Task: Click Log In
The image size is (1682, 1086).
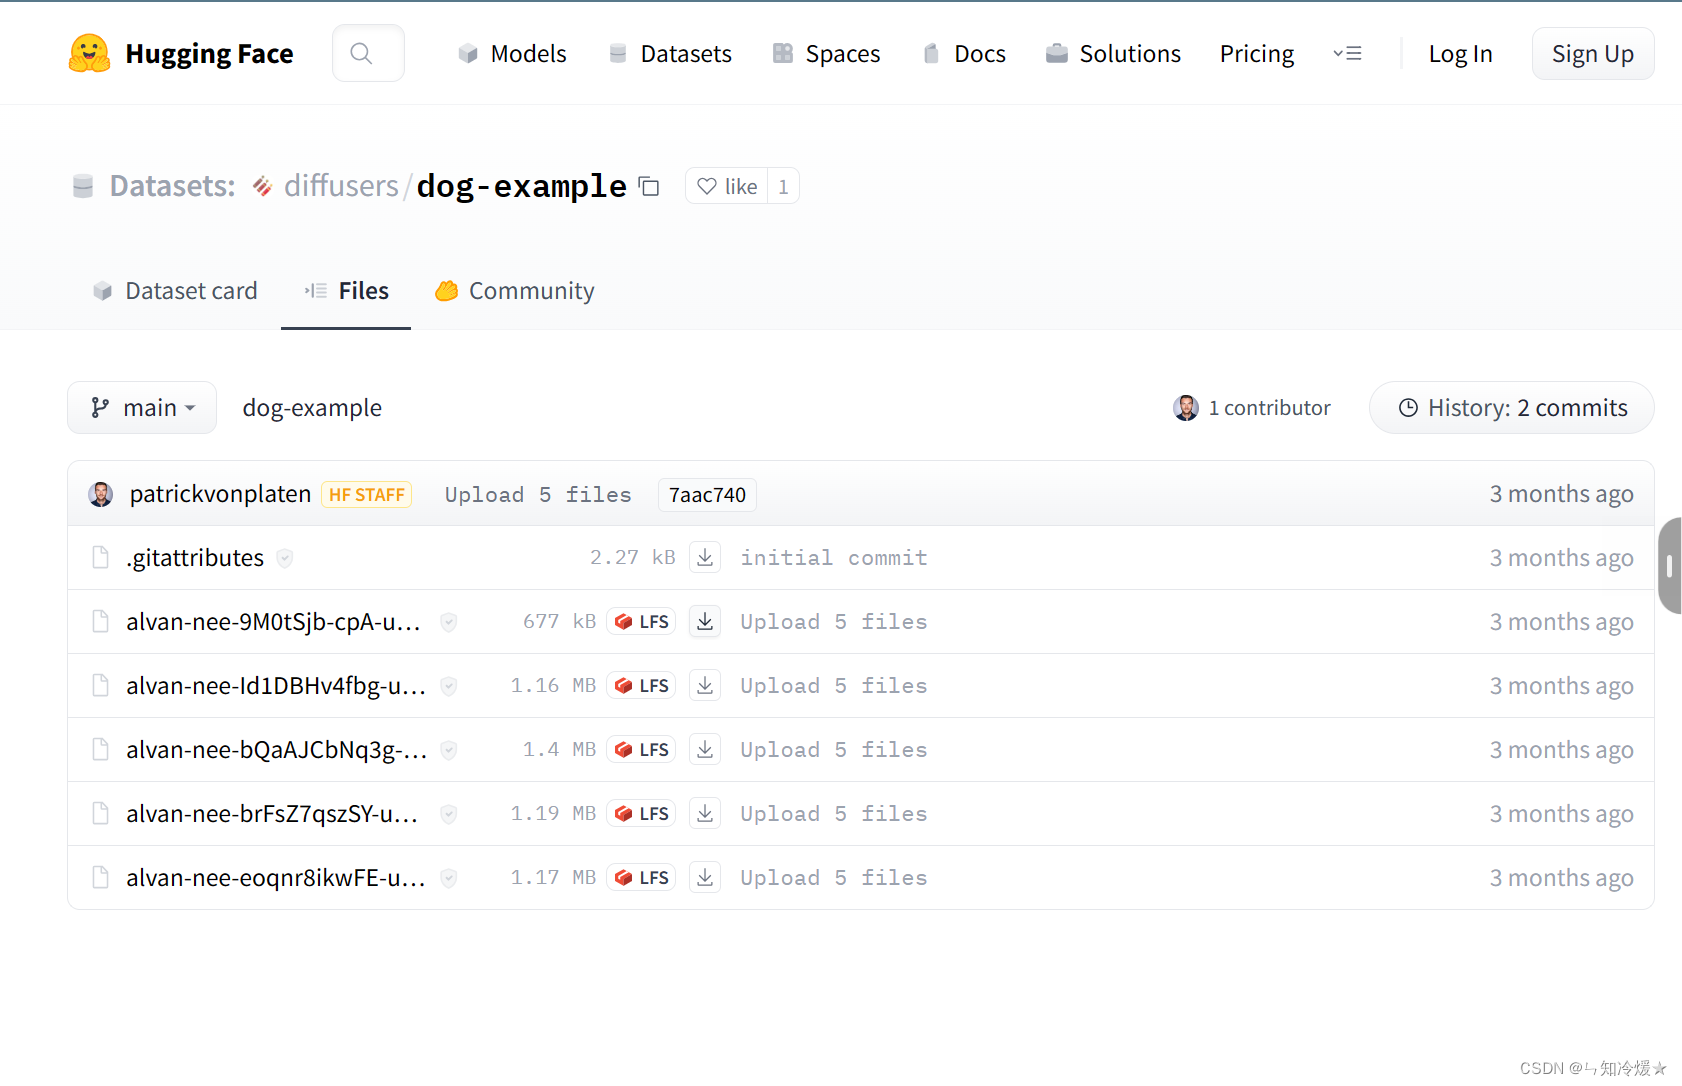Action: click(1460, 54)
